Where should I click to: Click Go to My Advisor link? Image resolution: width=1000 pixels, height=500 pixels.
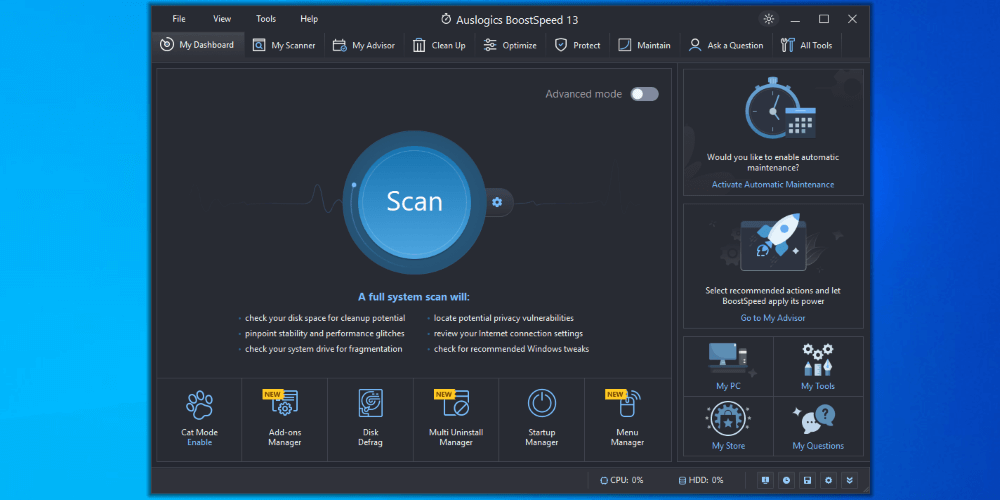pyautogui.click(x=773, y=318)
